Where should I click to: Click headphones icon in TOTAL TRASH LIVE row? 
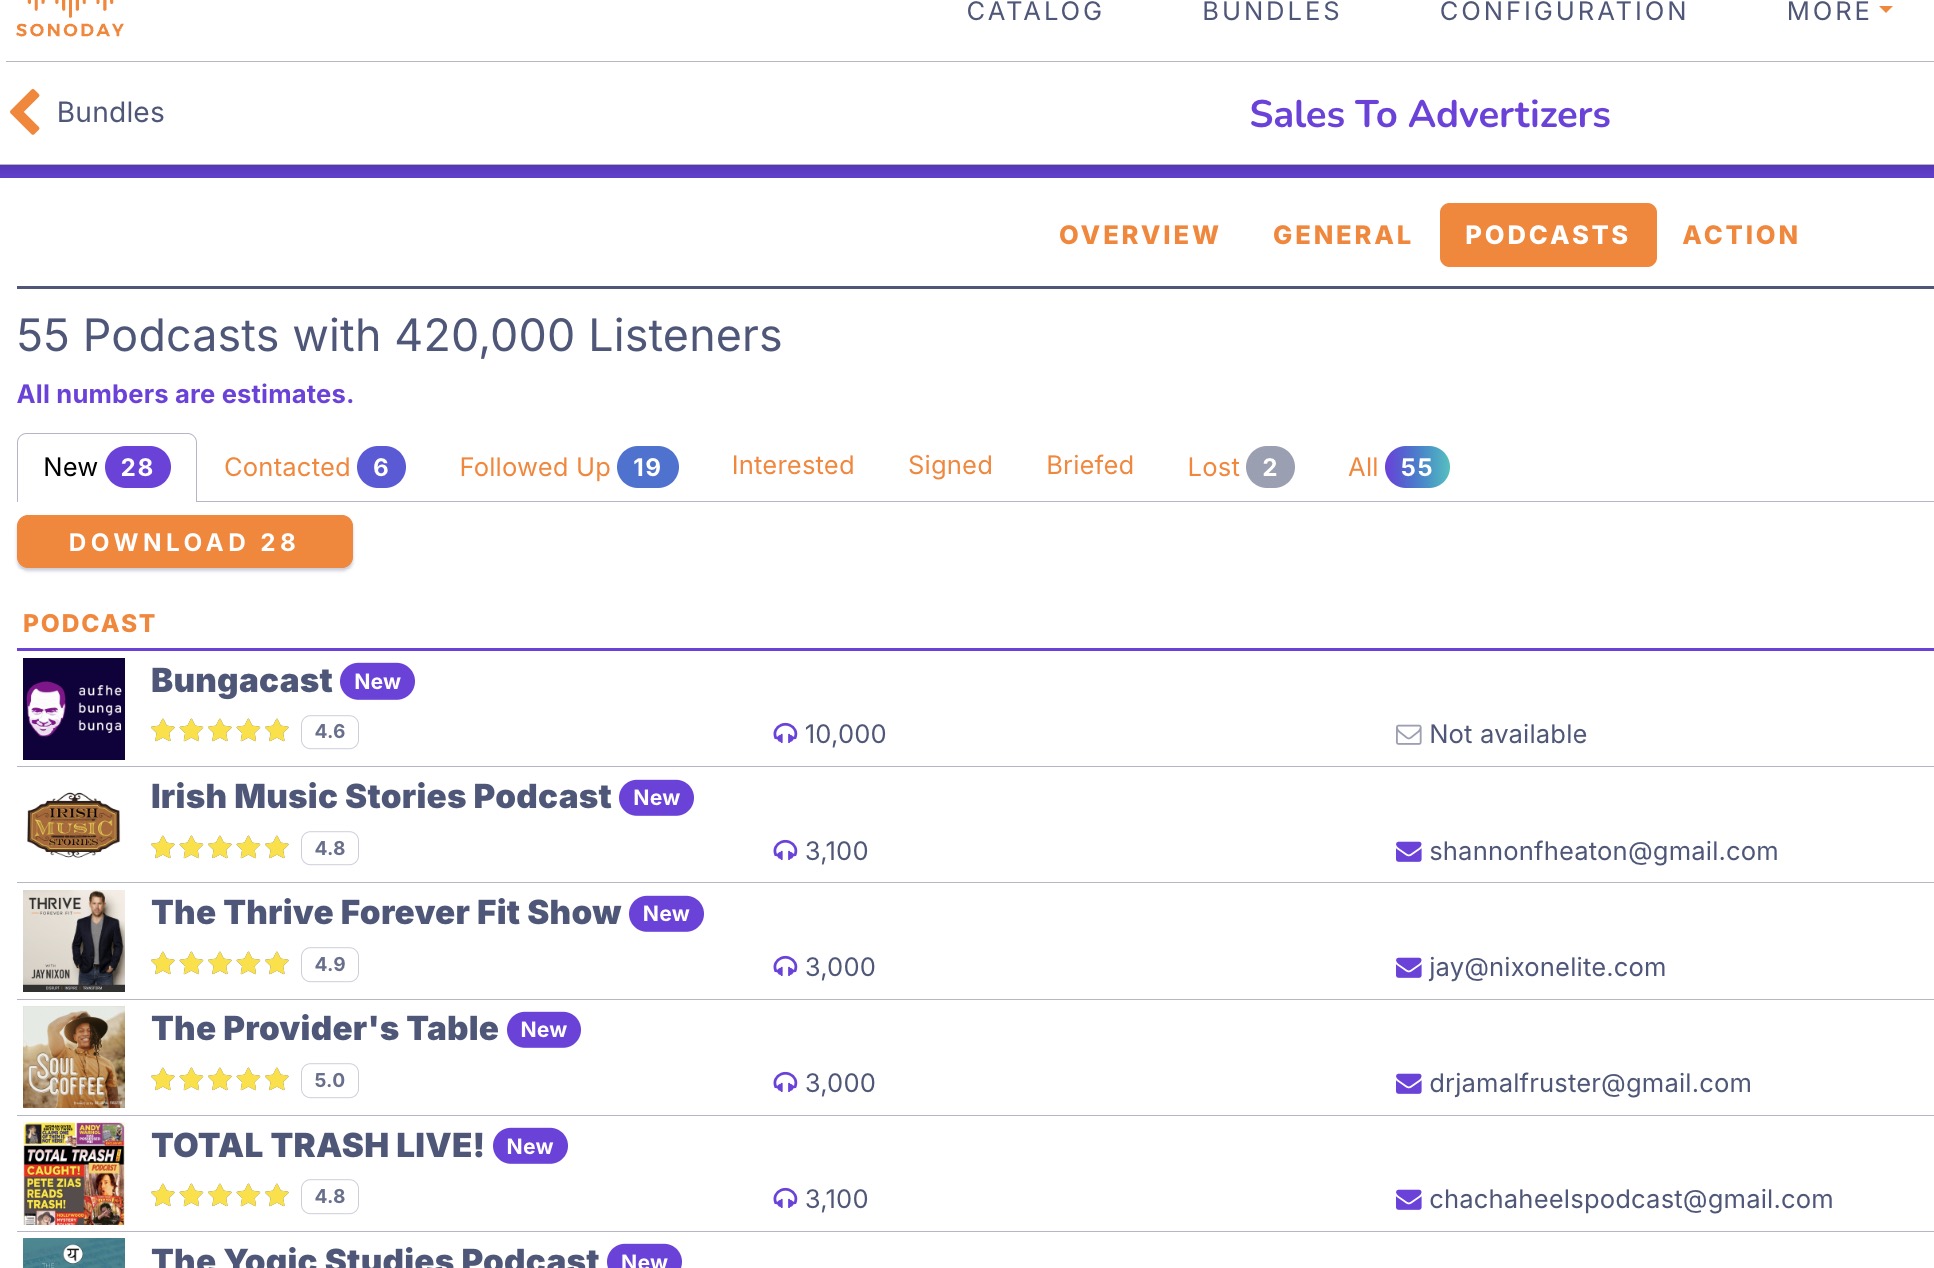[785, 1199]
